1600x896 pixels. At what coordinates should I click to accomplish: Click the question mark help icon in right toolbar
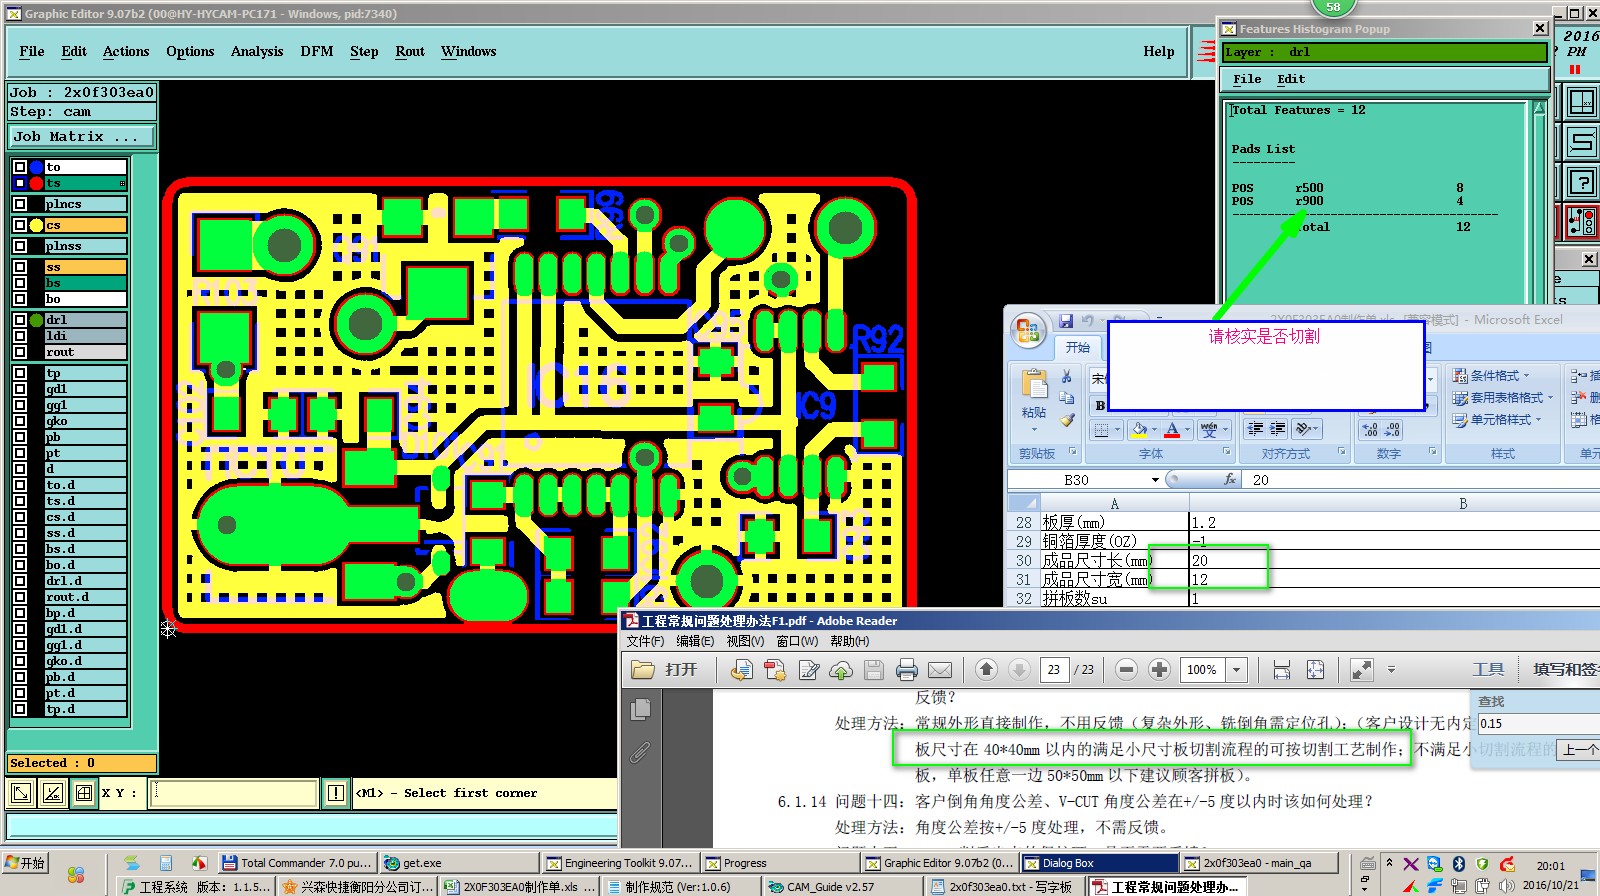point(1582,182)
